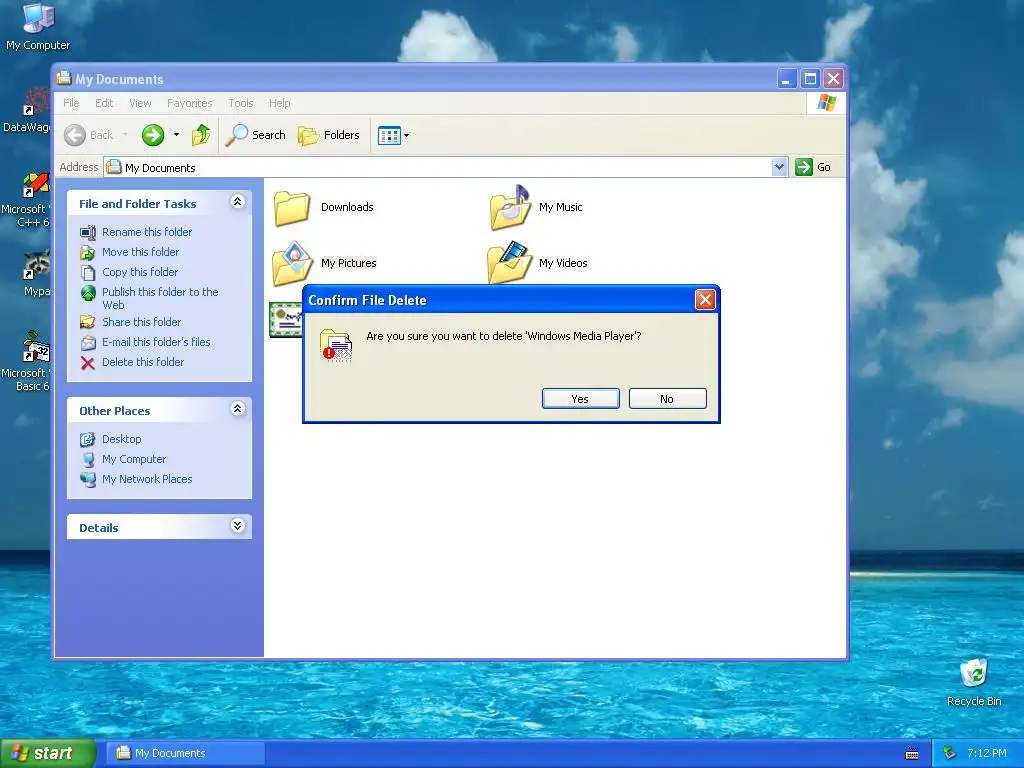The image size is (1024, 768).
Task: Click E-mail this folder's files
Action: point(156,342)
